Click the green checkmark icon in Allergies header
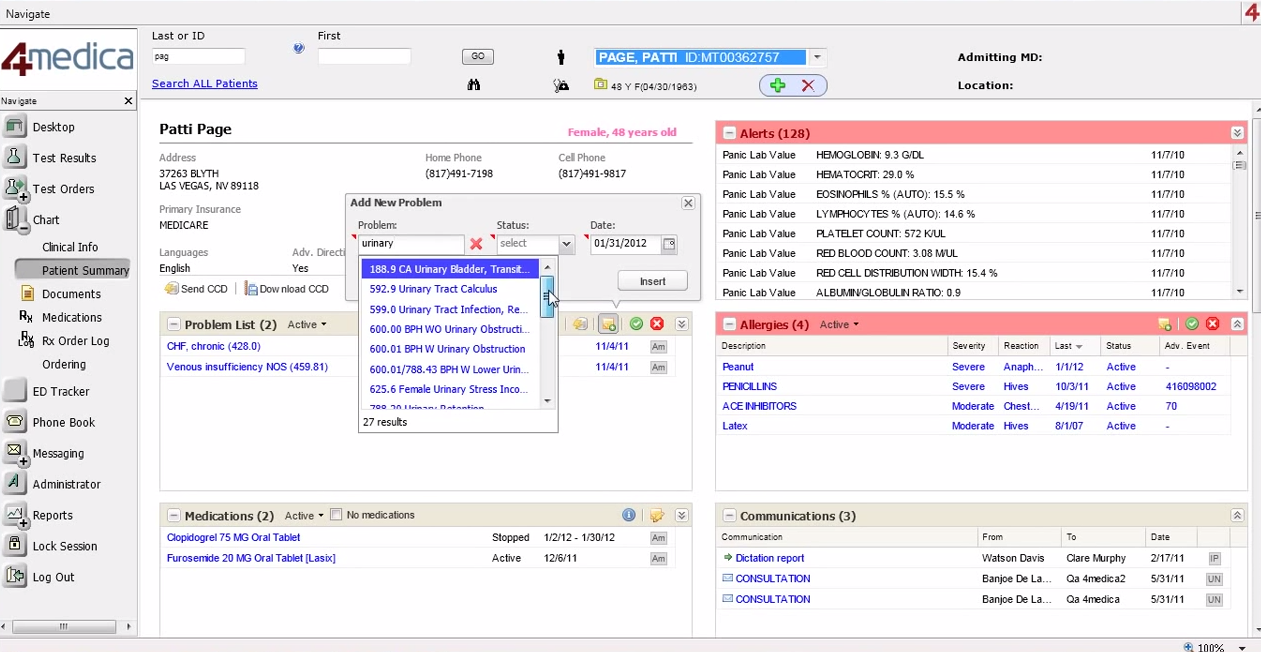This screenshot has width=1261, height=652. [x=1192, y=324]
